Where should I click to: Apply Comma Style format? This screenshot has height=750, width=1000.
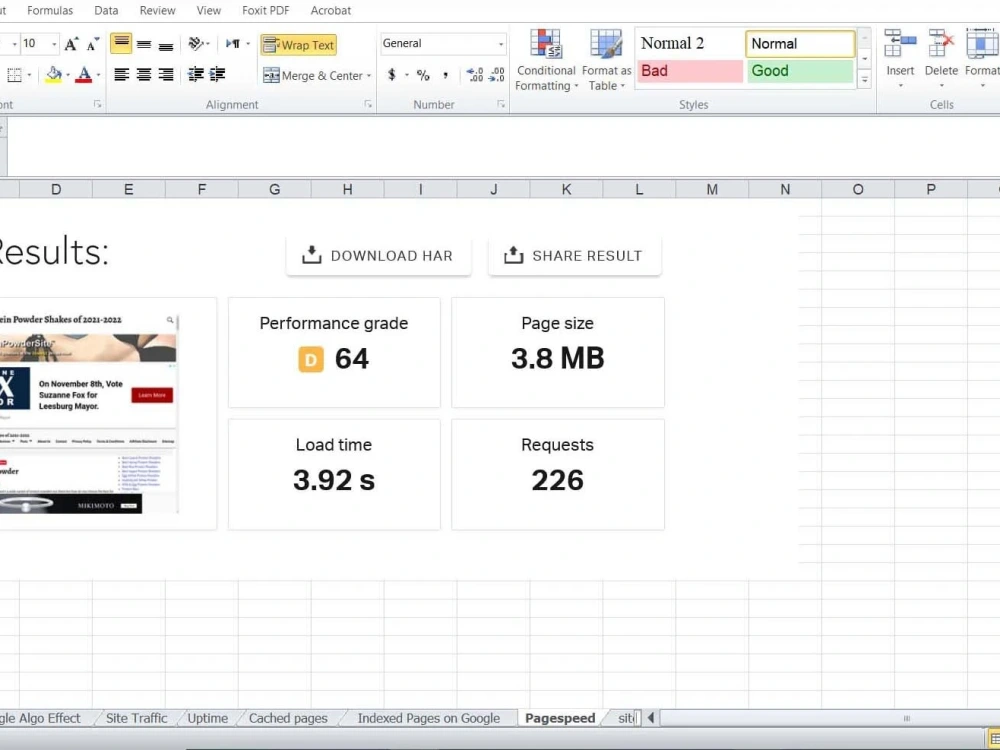pyautogui.click(x=445, y=75)
